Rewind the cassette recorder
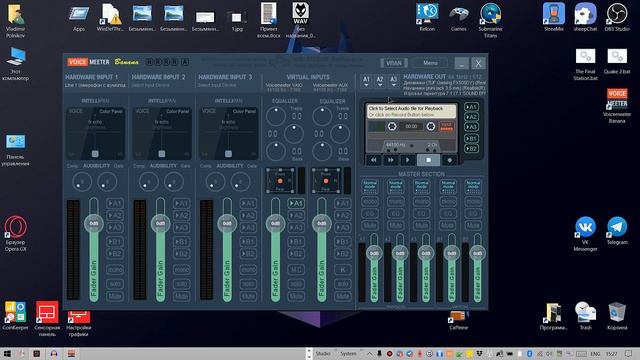The height and width of the screenshot is (360, 640). point(373,160)
